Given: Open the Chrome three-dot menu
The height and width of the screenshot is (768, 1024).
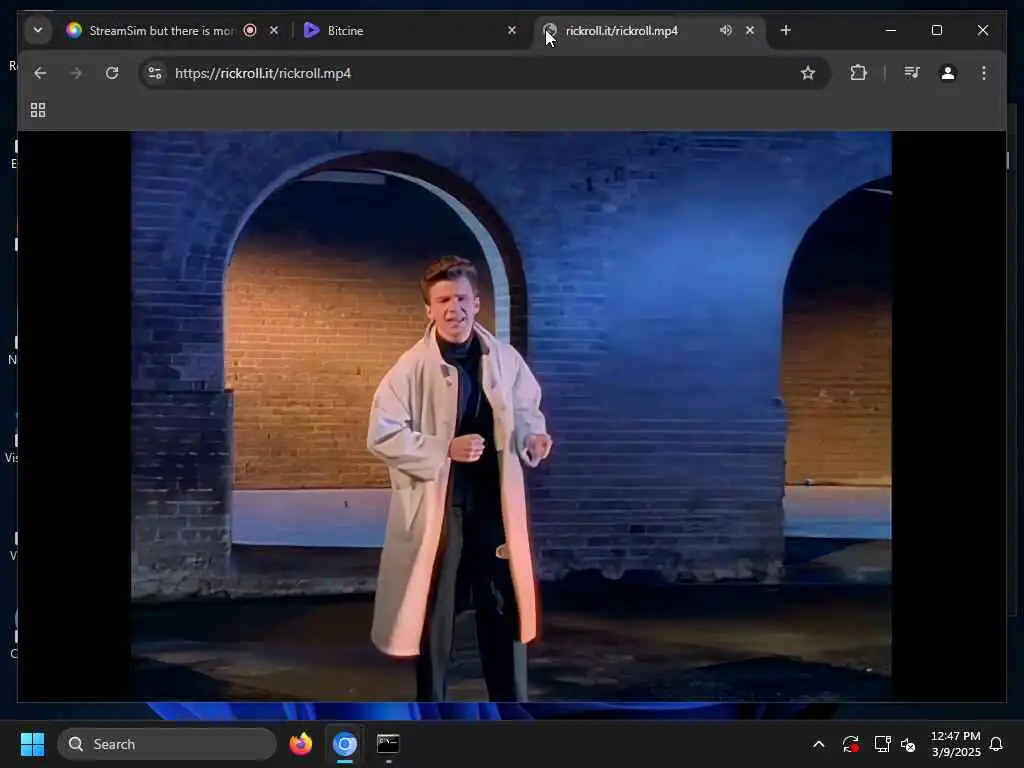Looking at the screenshot, I should [984, 73].
